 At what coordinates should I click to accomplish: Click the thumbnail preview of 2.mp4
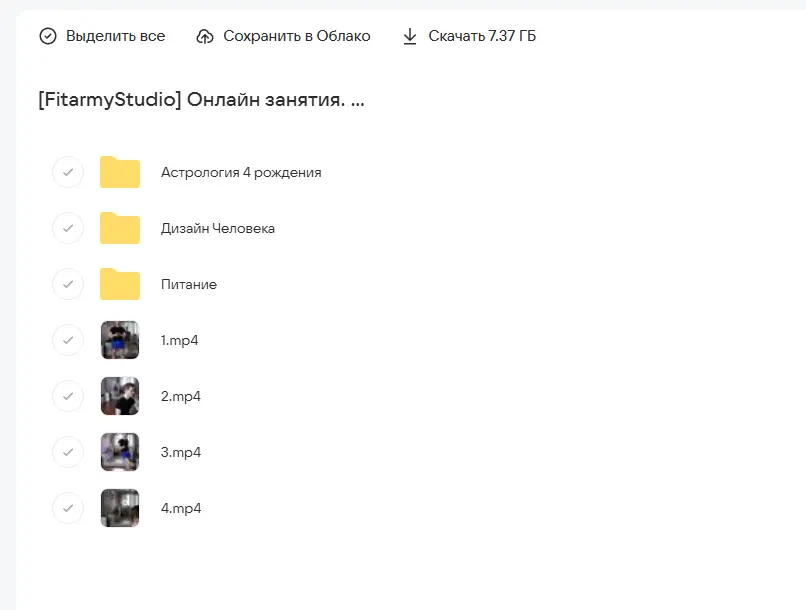click(x=119, y=396)
